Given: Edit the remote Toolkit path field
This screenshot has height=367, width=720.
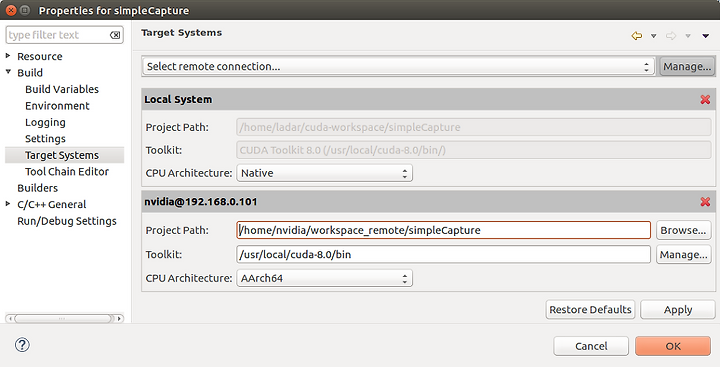Looking at the screenshot, I should click(444, 254).
